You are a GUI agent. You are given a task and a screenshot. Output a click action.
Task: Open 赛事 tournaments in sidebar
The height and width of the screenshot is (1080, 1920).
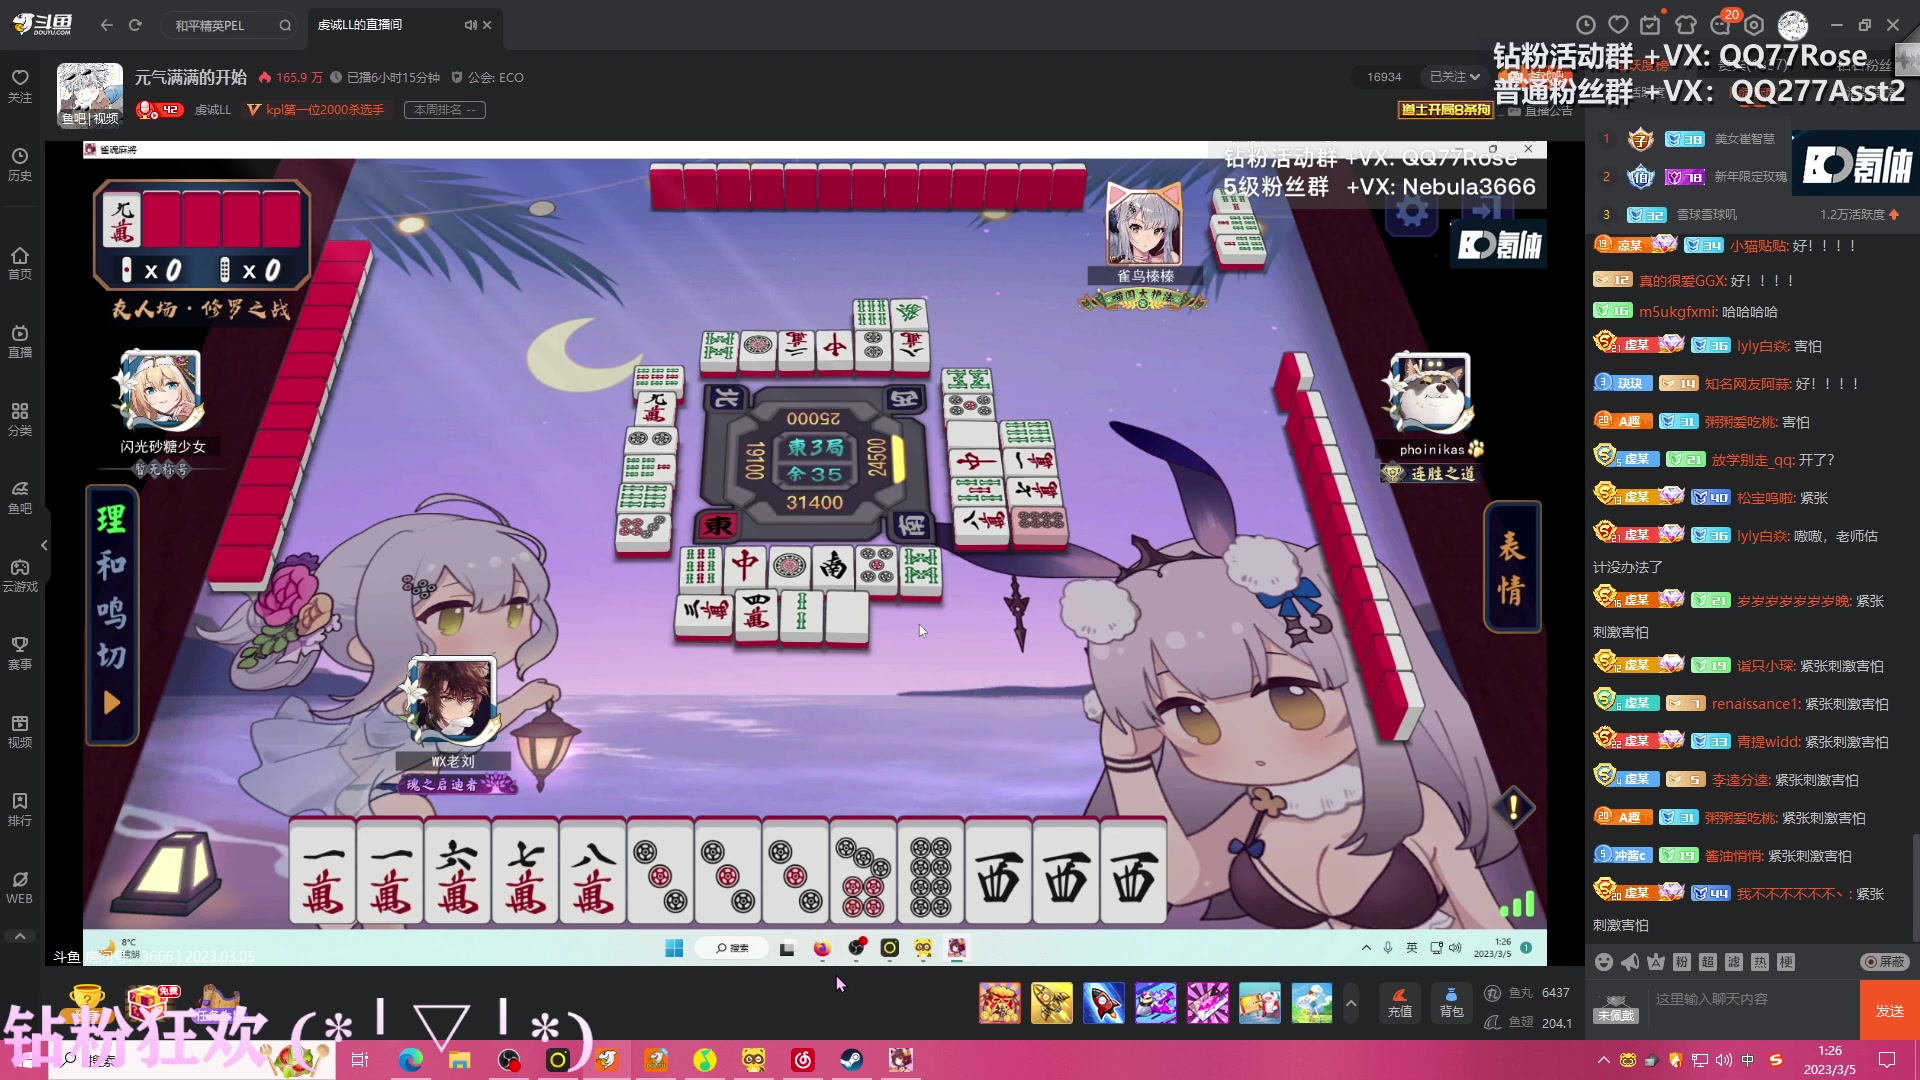20,654
